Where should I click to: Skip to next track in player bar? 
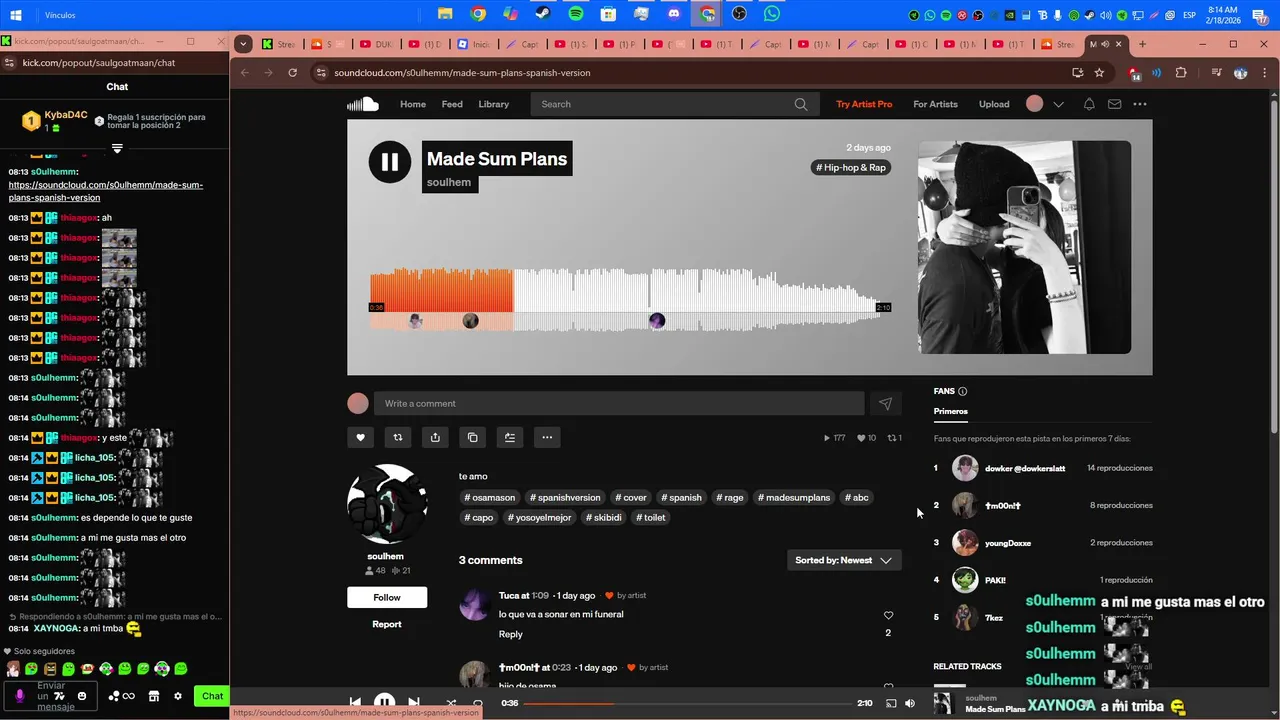[414, 703]
